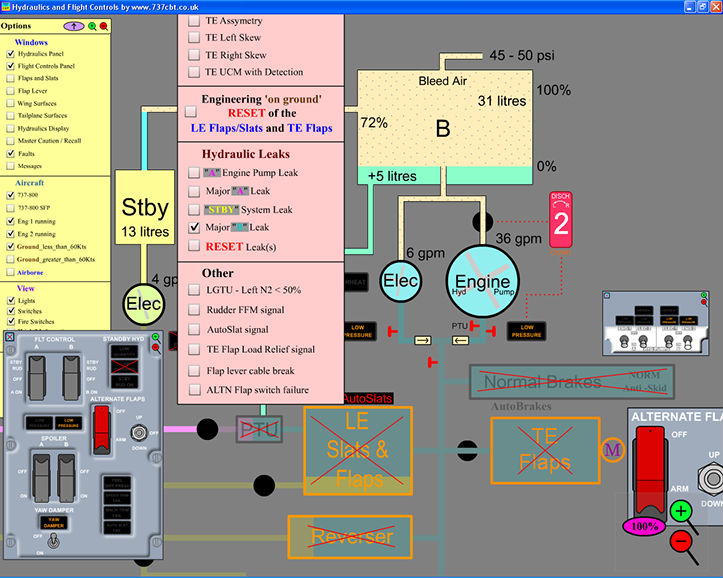Click the orange M motor symbol by TE Flaps
The height and width of the screenshot is (578, 723).
click(612, 449)
